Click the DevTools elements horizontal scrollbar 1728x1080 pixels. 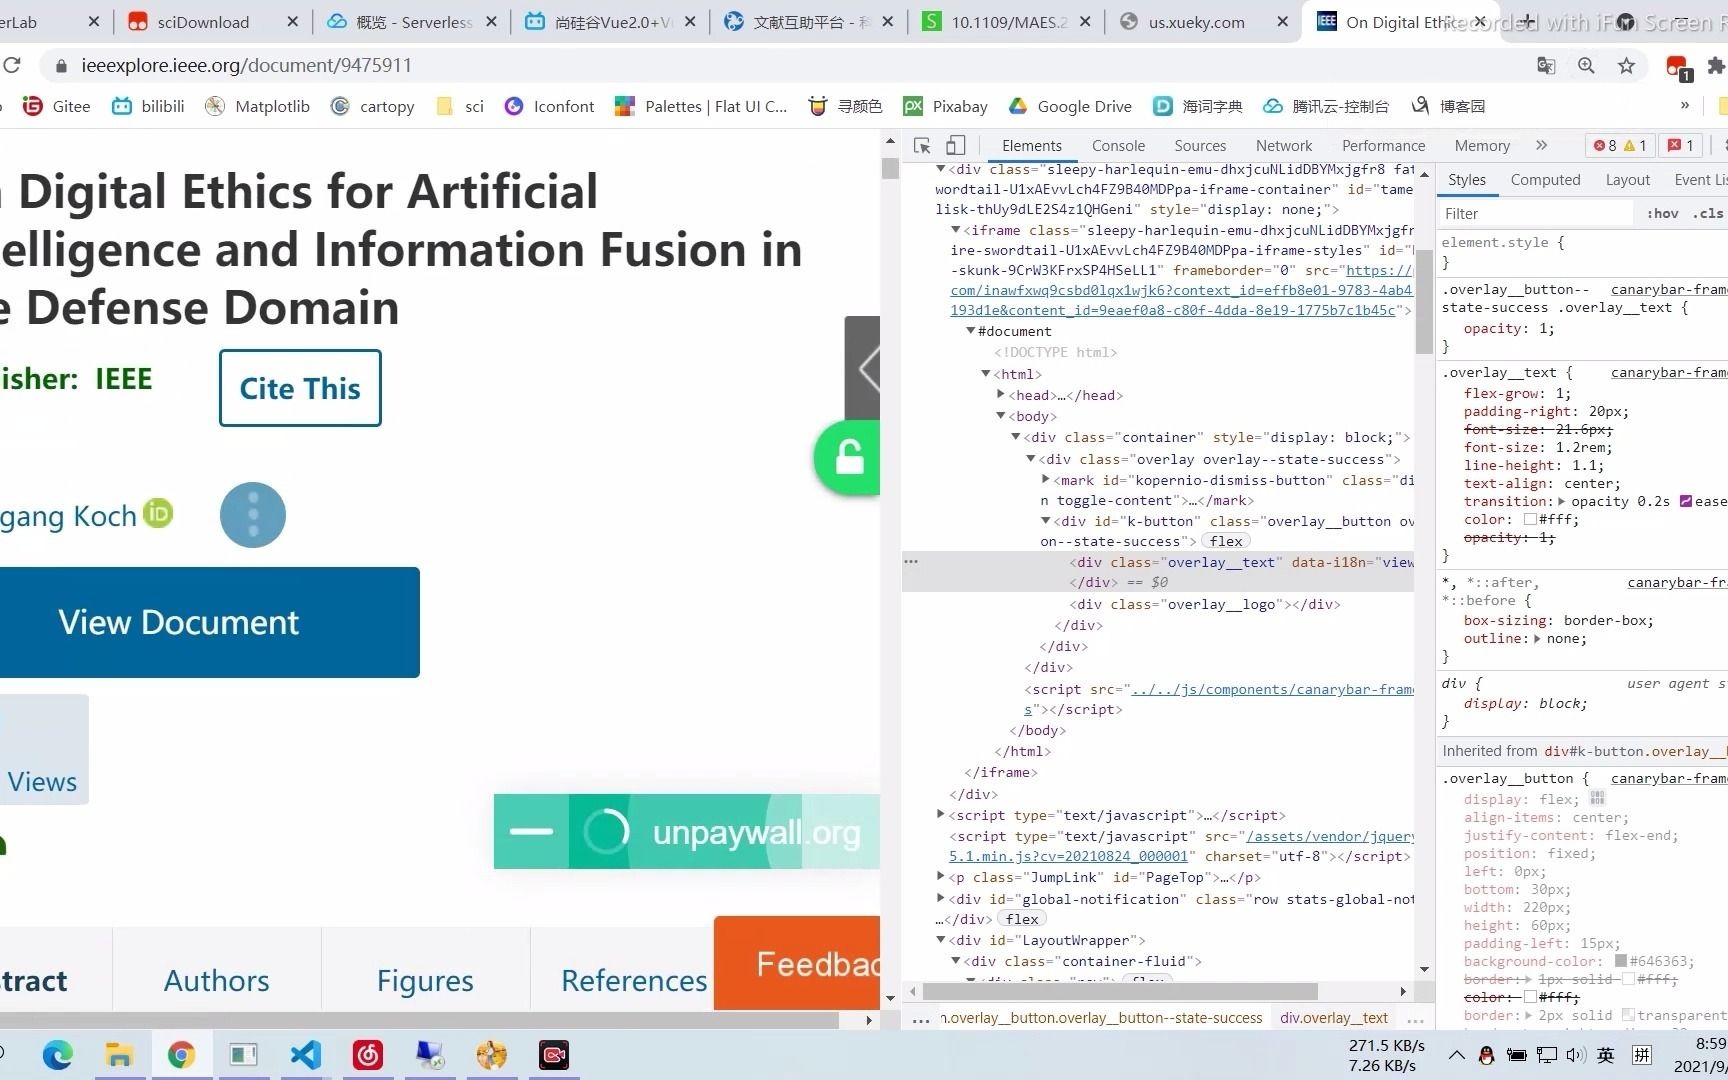click(1119, 991)
